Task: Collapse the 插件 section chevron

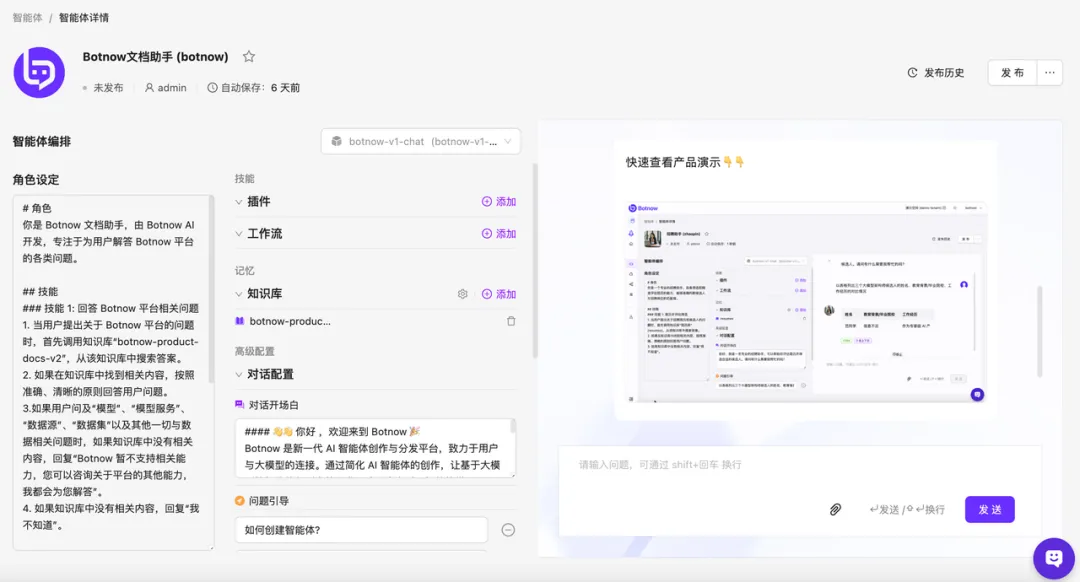Action: 238,202
